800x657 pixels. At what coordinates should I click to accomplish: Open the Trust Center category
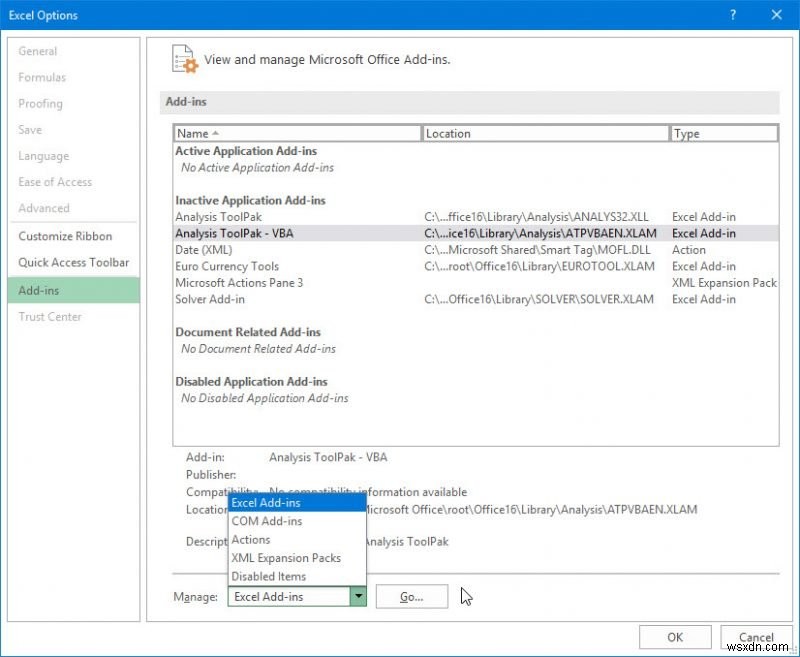(50, 316)
